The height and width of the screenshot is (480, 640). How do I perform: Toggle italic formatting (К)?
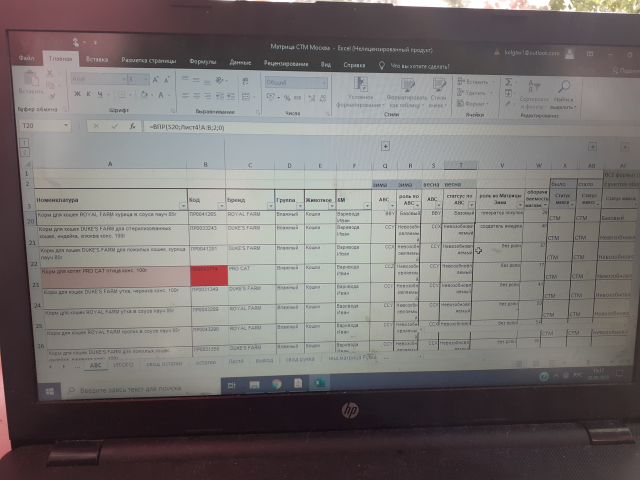point(88,94)
